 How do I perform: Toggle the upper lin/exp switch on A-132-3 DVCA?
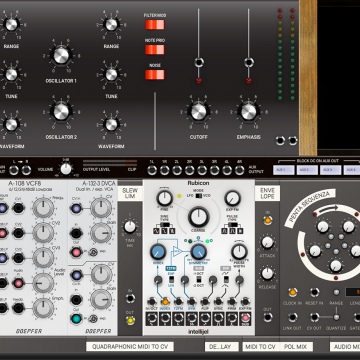94,252
